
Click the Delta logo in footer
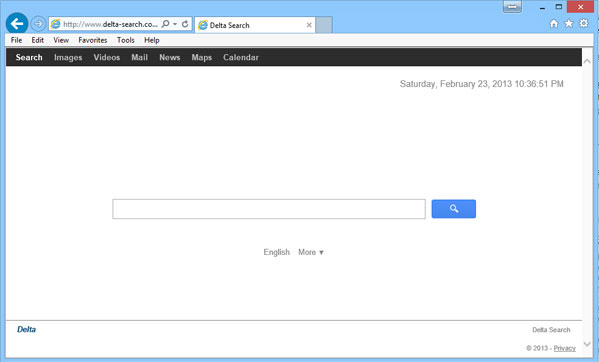(26, 329)
